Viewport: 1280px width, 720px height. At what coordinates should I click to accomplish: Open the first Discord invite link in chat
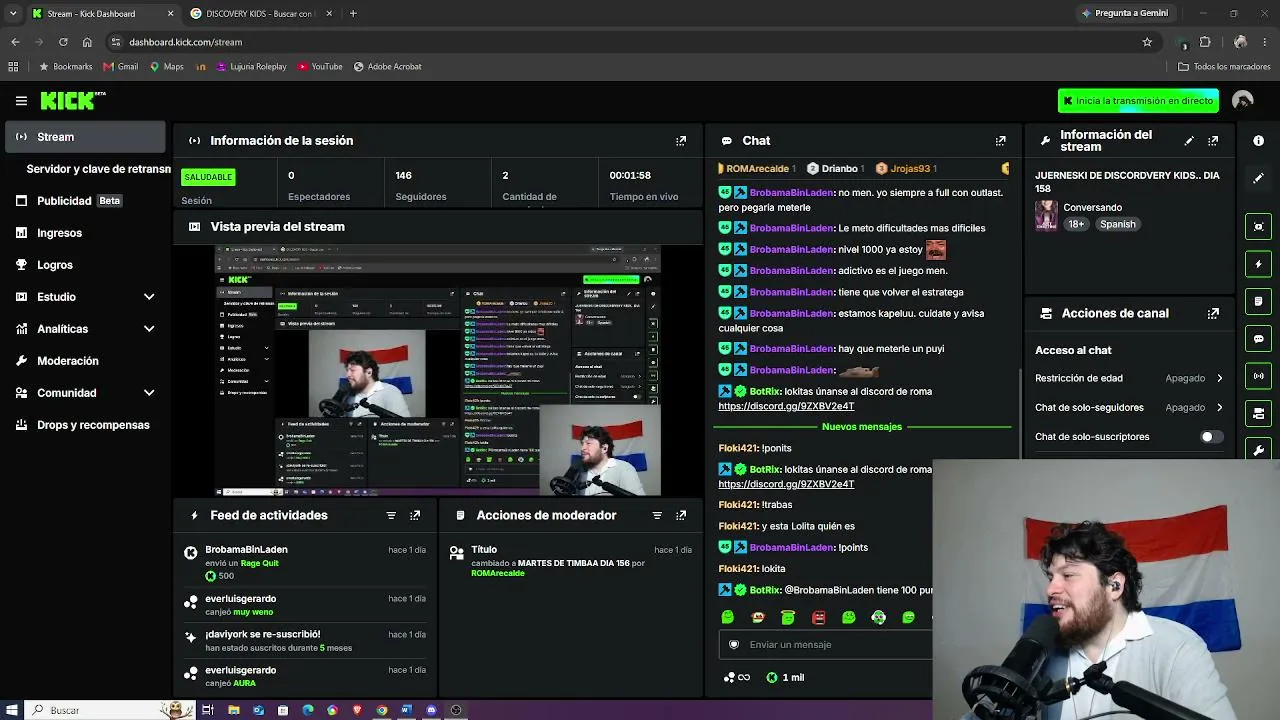(x=786, y=406)
